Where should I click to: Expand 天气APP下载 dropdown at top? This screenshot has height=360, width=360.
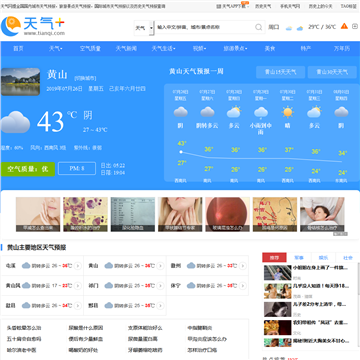click(248, 6)
